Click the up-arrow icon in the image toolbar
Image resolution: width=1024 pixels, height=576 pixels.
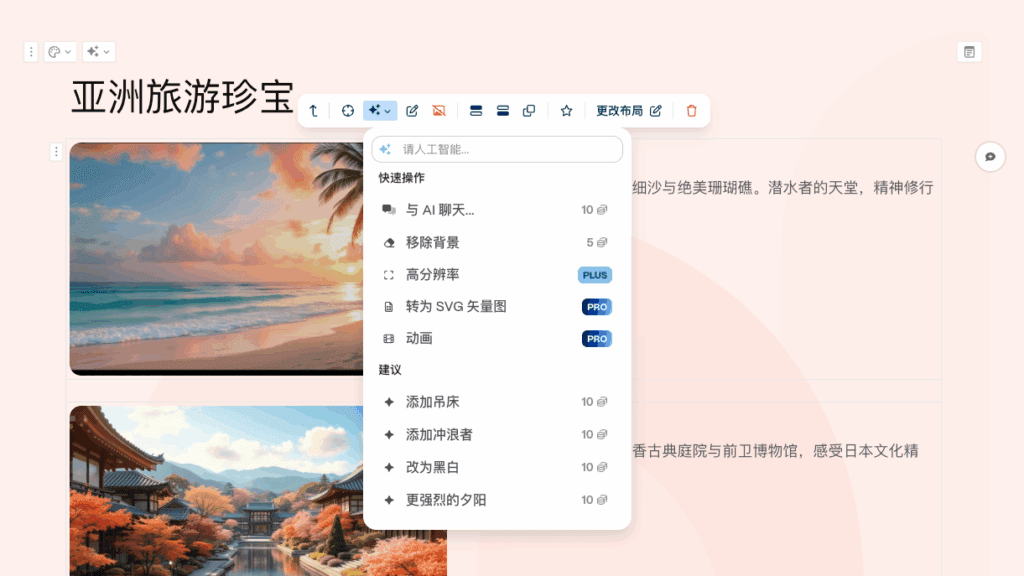click(x=313, y=111)
